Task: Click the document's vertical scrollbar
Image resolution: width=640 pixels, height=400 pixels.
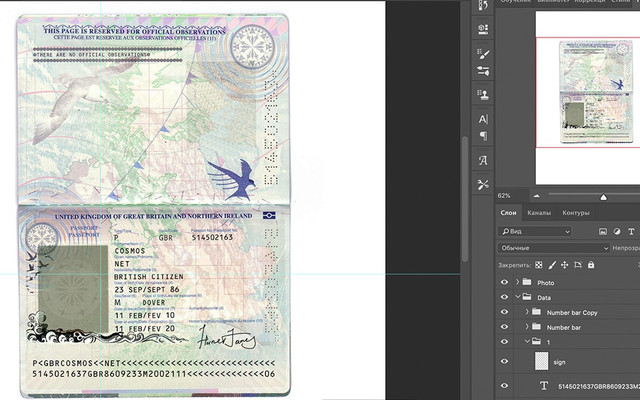Action: (x=464, y=200)
